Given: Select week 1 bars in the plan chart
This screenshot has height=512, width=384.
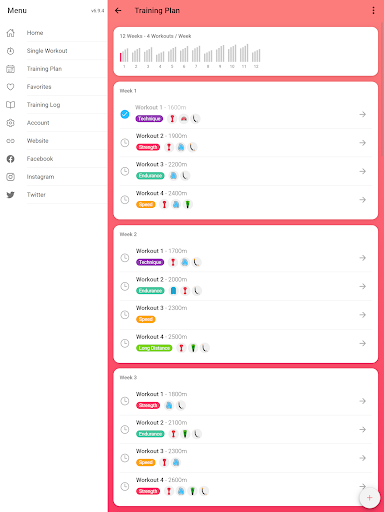Looking at the screenshot, I should (x=124, y=55).
